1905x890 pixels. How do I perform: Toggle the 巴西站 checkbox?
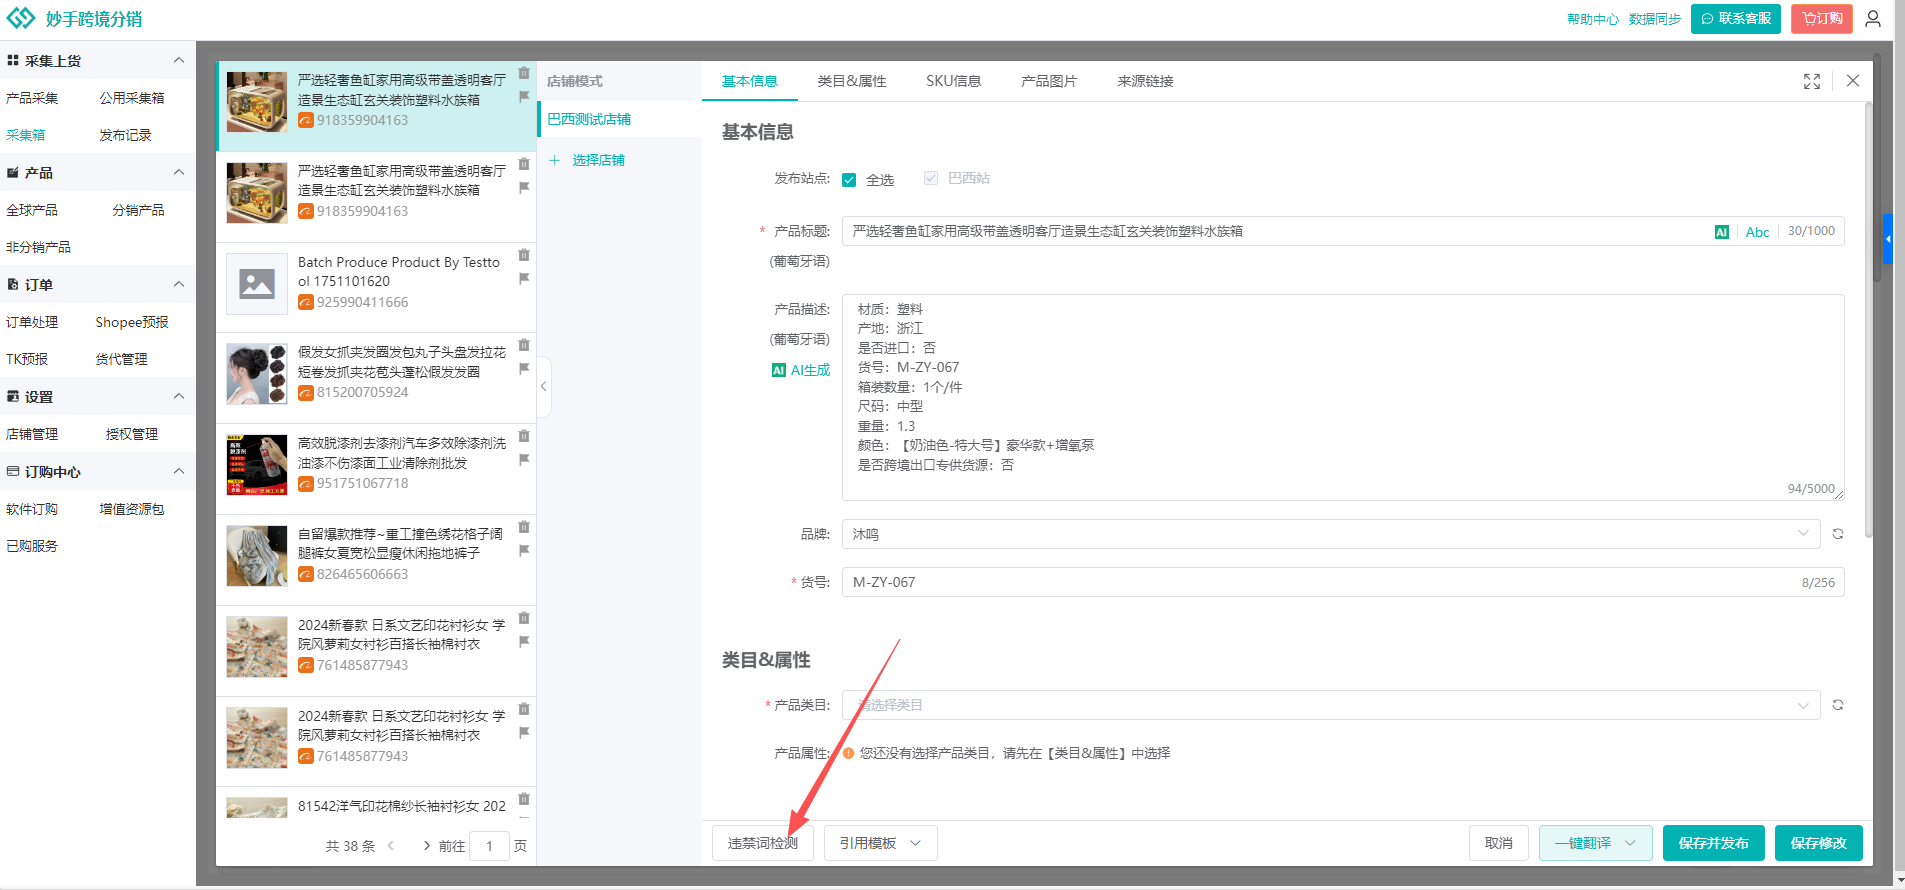931,178
